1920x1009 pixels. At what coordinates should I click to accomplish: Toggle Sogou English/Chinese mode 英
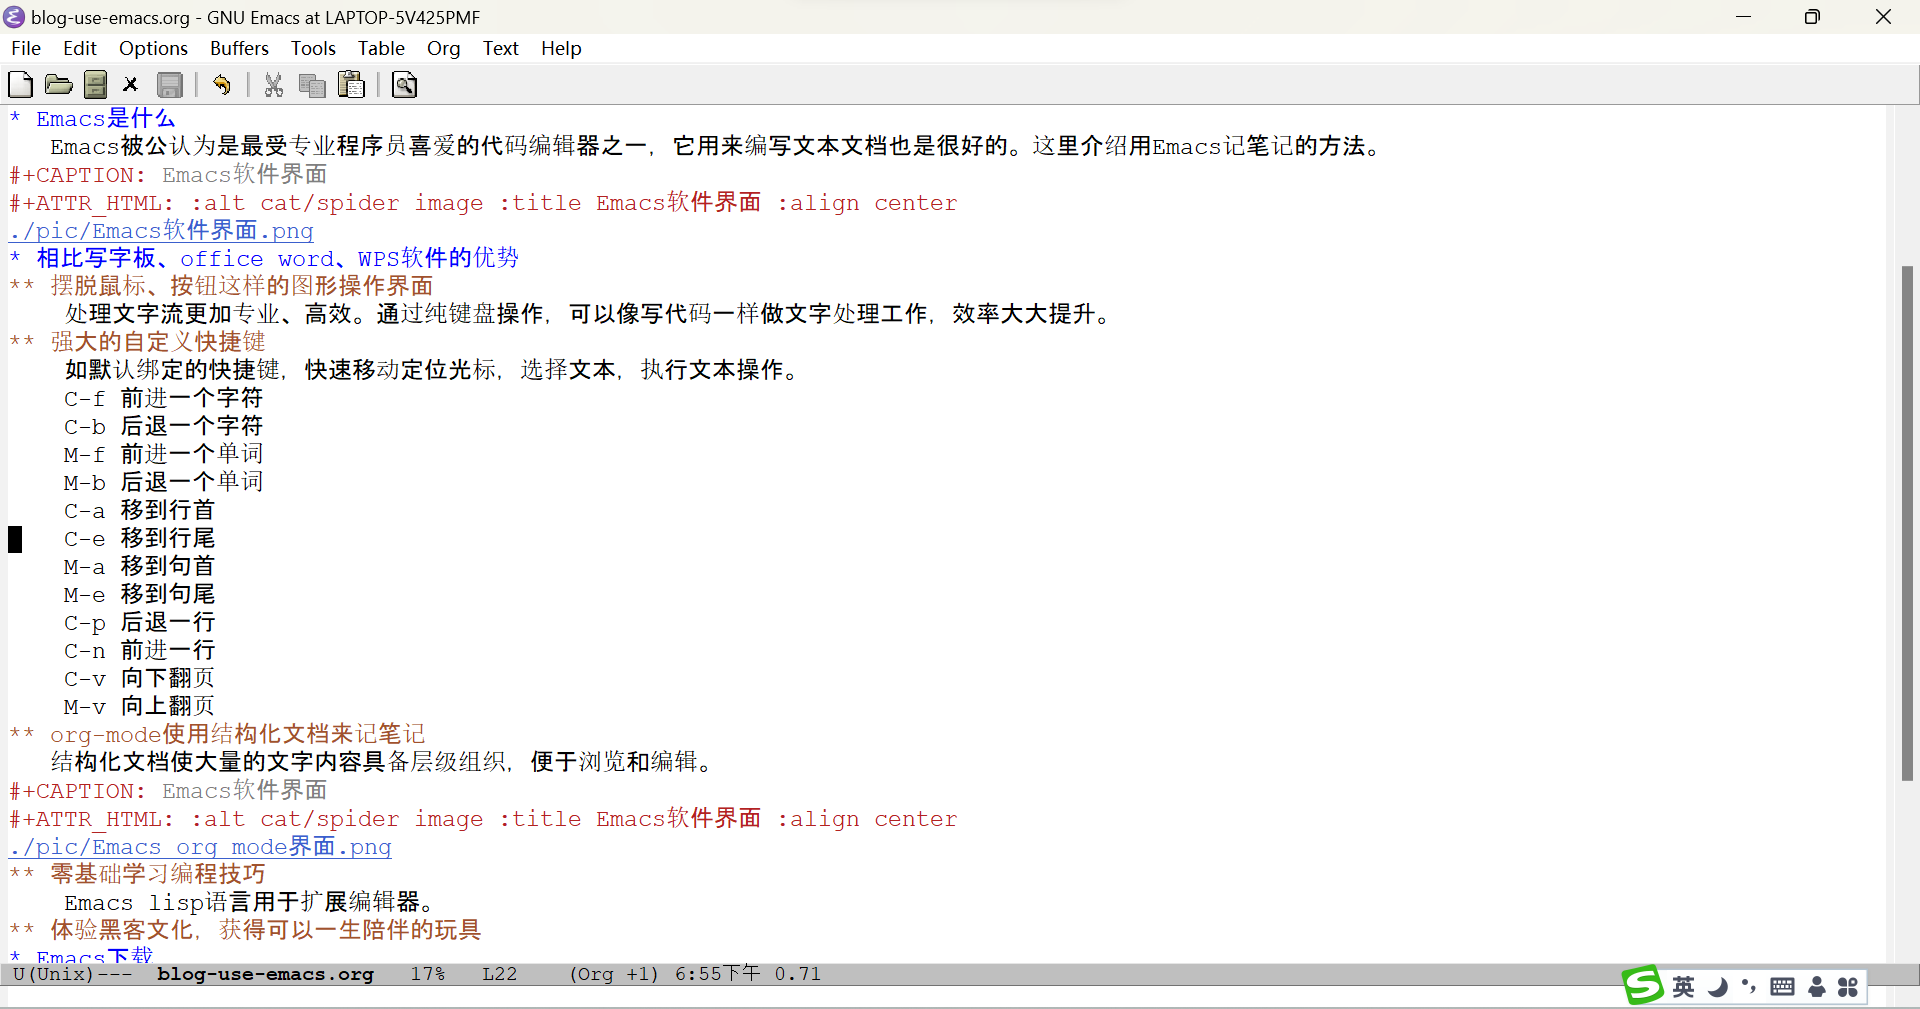click(1684, 987)
